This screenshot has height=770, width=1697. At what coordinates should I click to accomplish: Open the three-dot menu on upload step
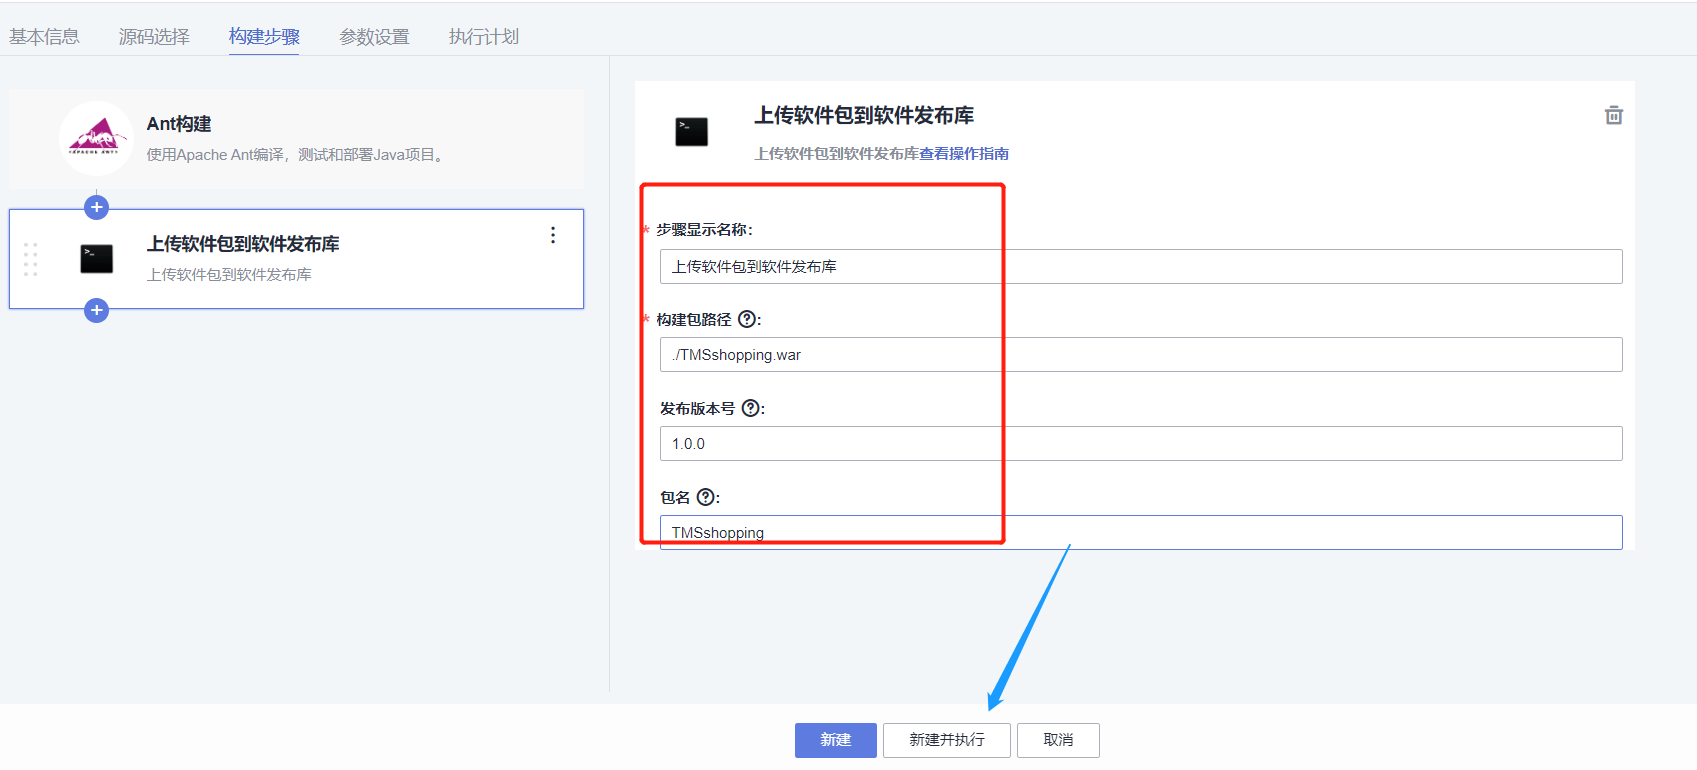(x=553, y=235)
